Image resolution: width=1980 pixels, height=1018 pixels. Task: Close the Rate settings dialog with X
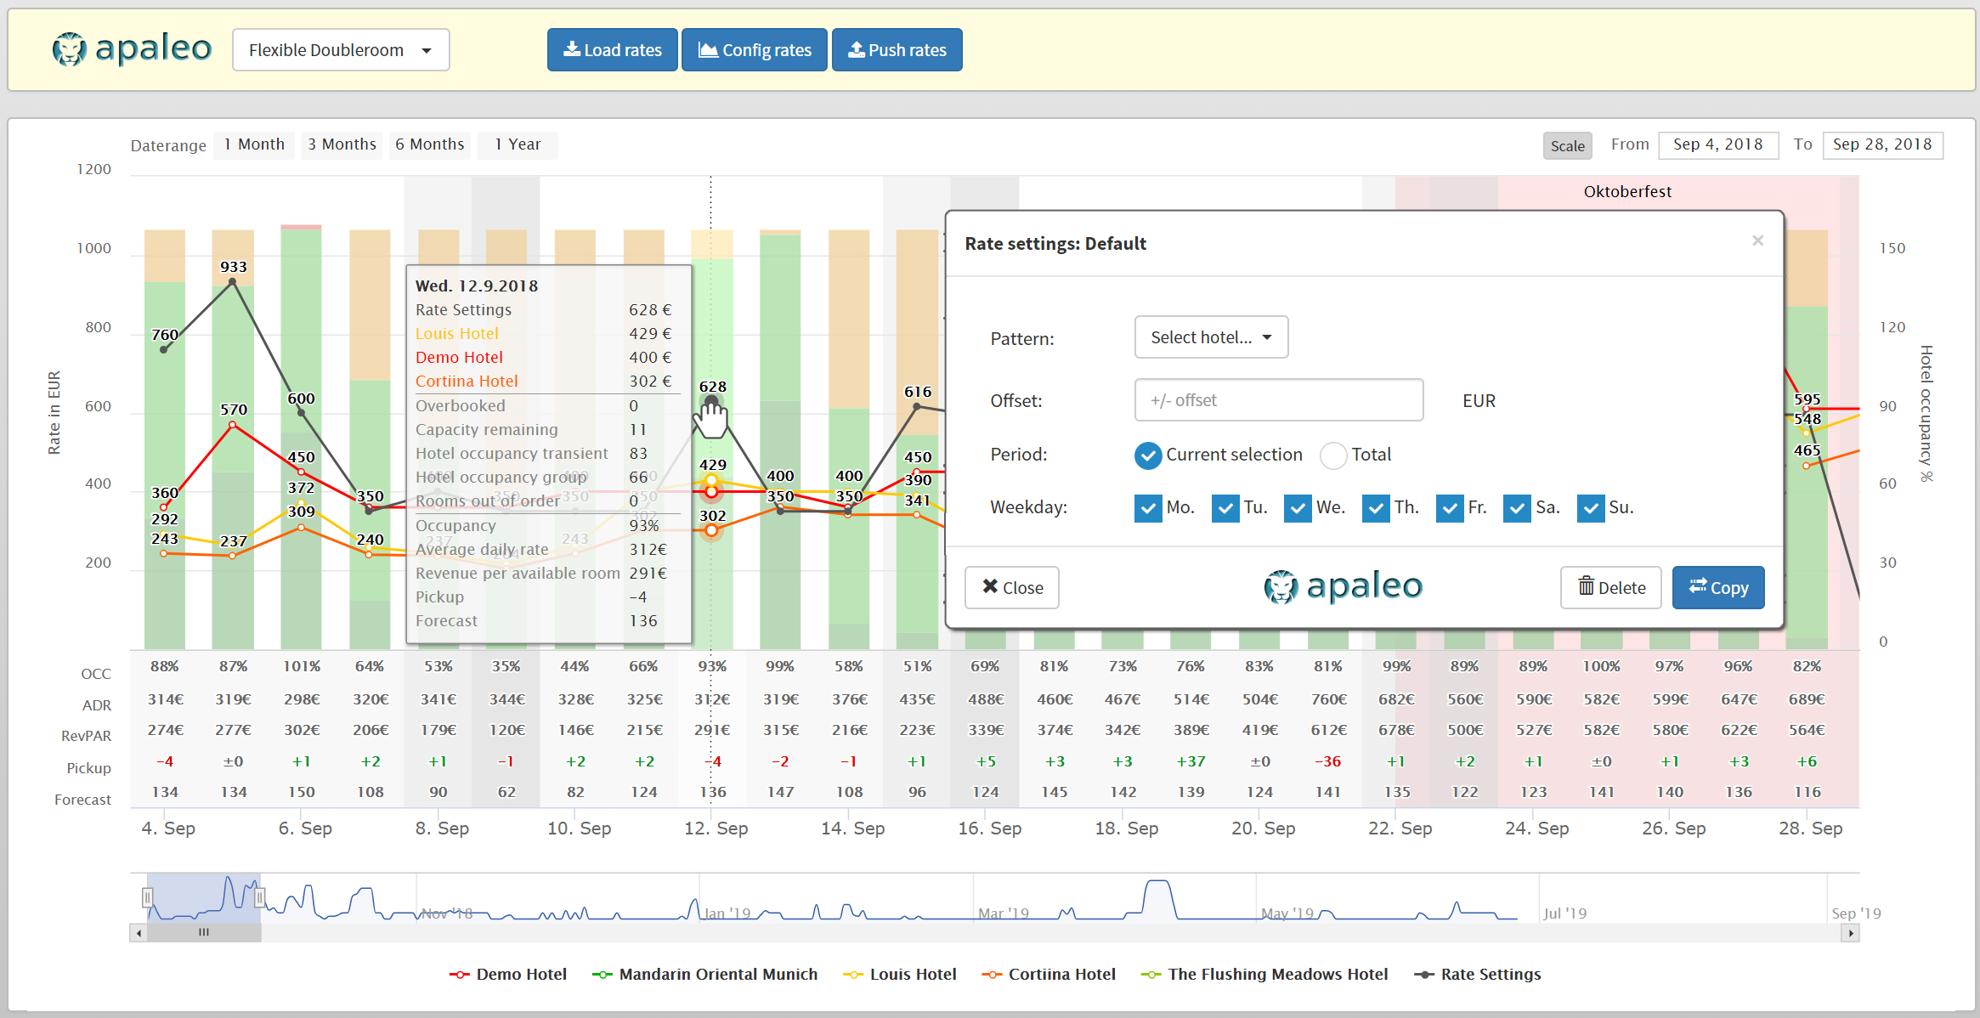click(1757, 241)
